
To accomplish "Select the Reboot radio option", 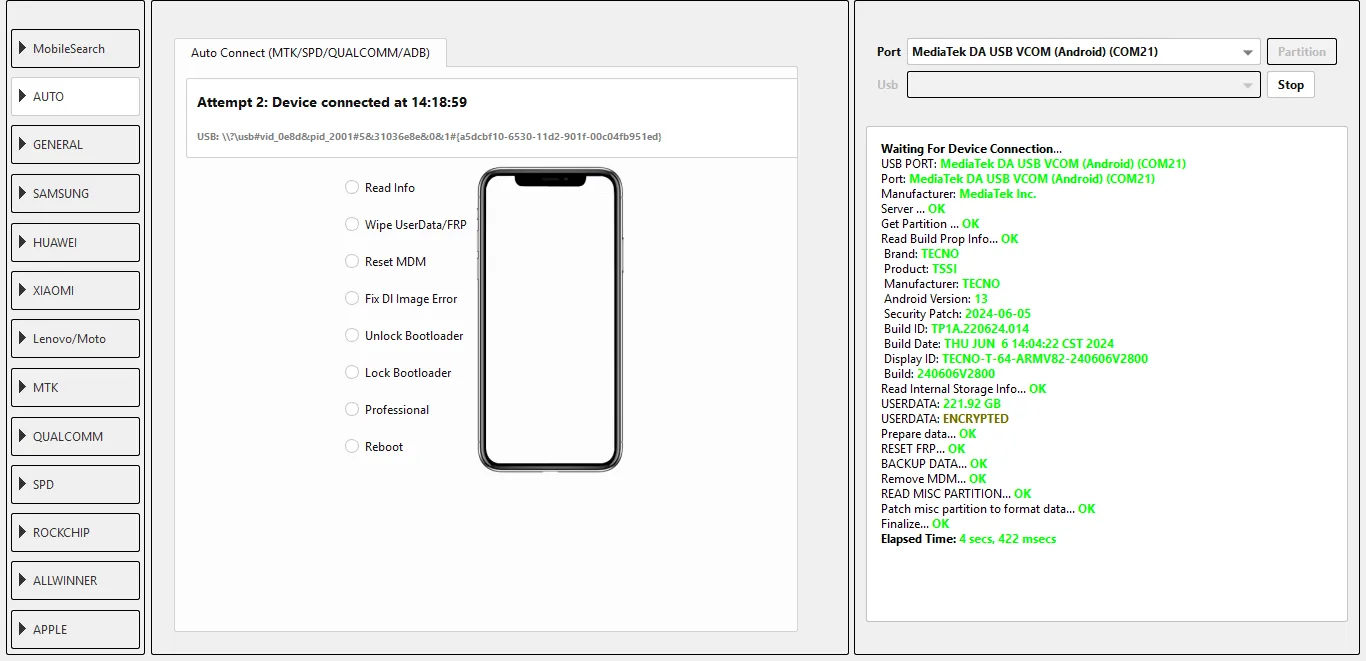I will [352, 446].
